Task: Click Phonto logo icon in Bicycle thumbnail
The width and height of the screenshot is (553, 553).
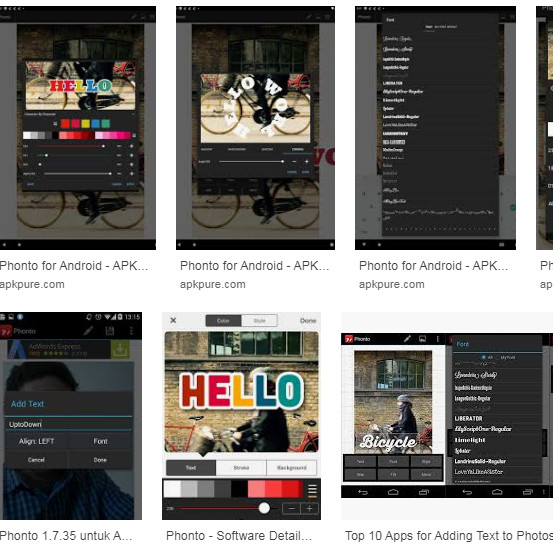Action: [x=349, y=339]
